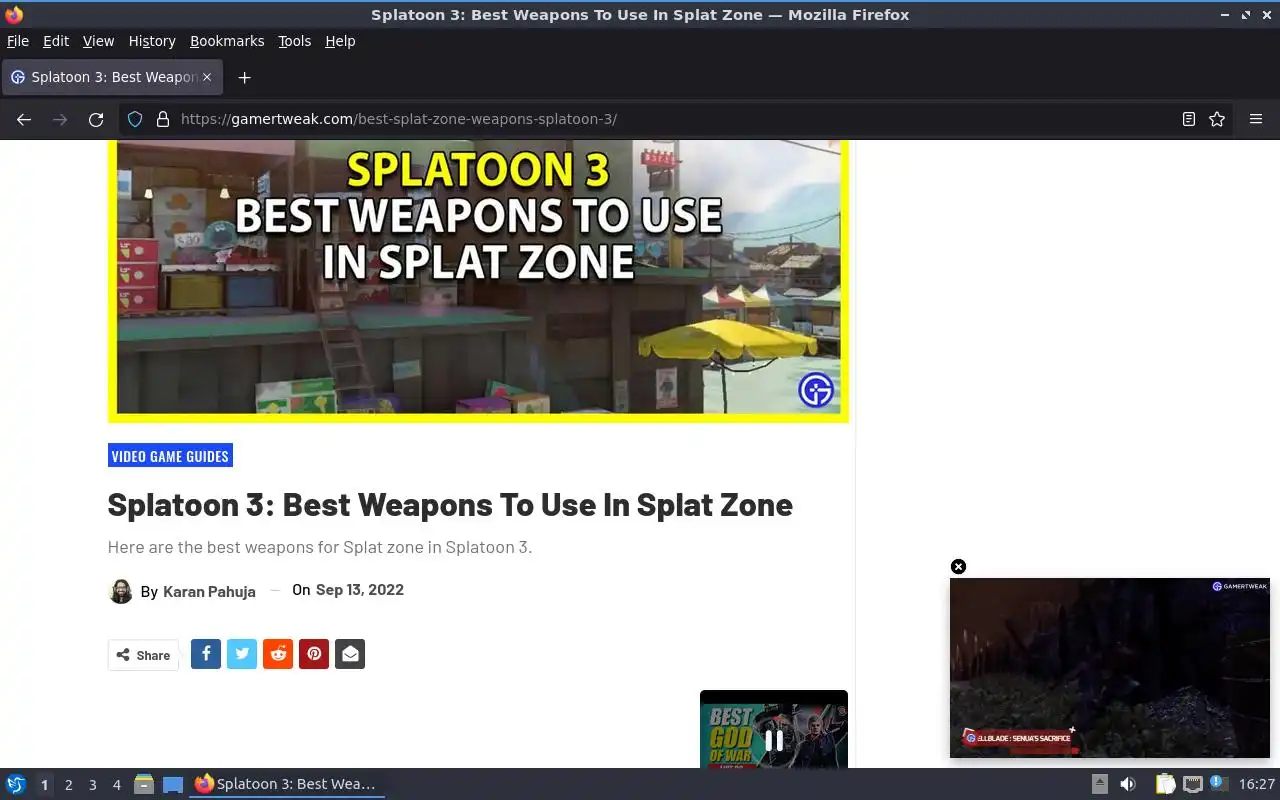Click the author avatar image
Image resolution: width=1280 pixels, height=800 pixels.
click(x=121, y=591)
